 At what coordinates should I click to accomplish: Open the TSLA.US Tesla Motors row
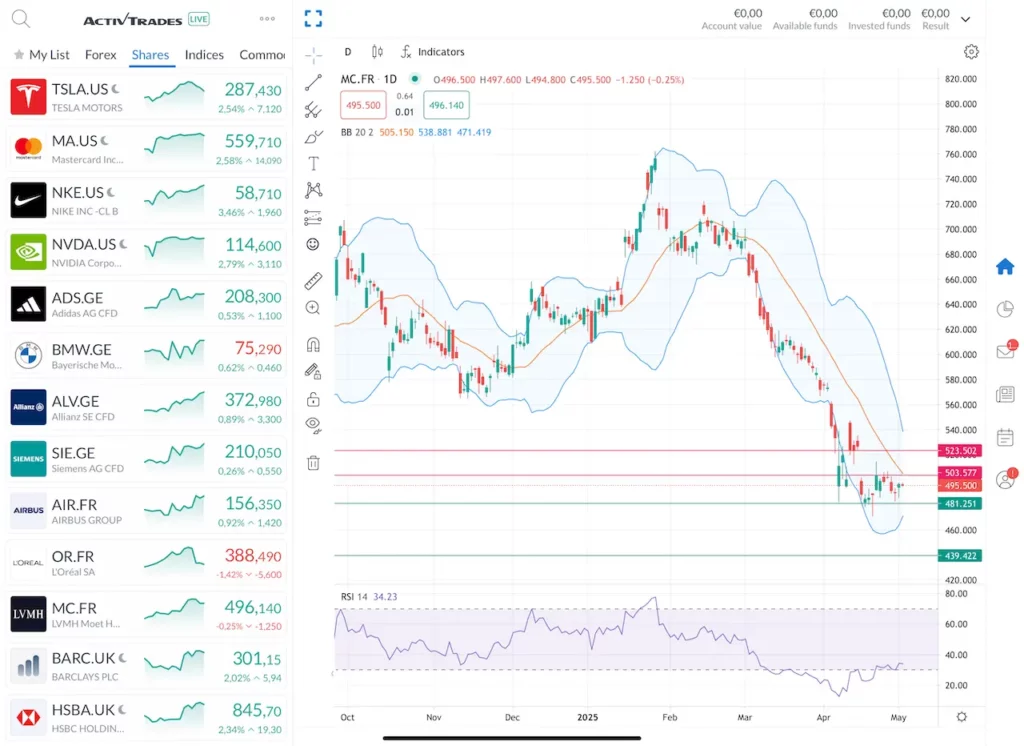point(146,97)
